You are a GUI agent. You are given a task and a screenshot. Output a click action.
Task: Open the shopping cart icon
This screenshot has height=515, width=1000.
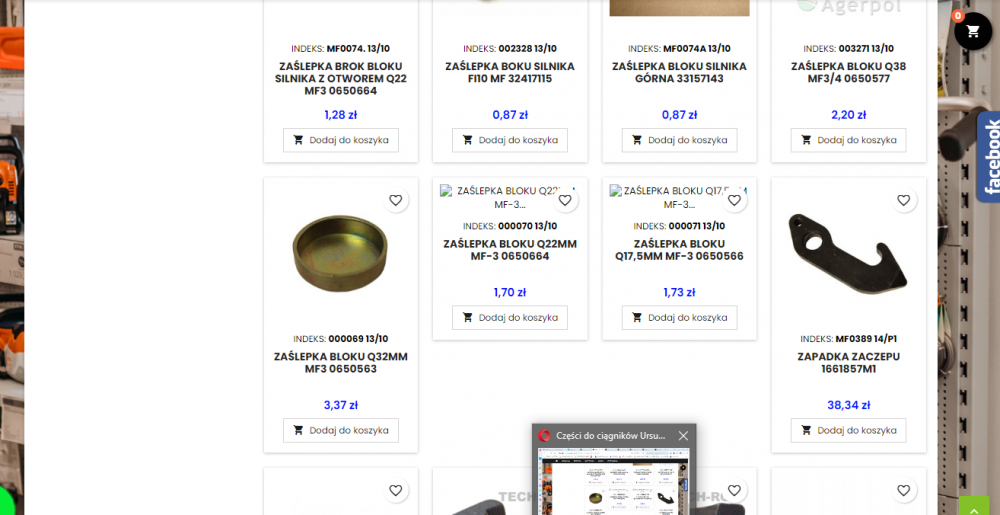click(x=973, y=31)
